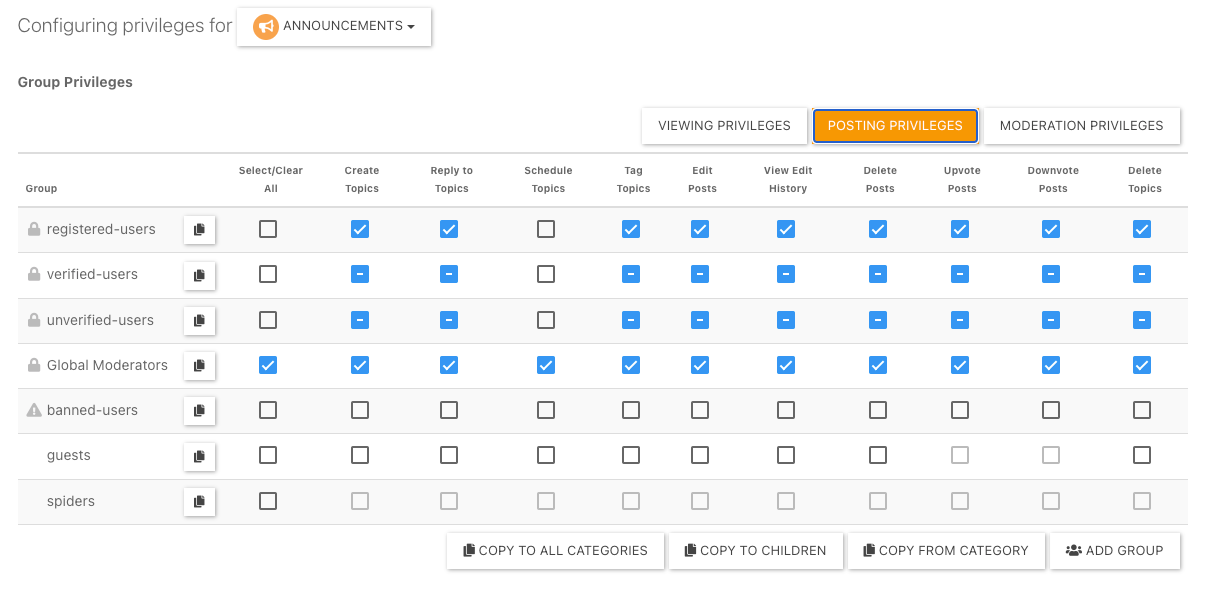The width and height of the screenshot is (1218, 598).
Task: Click copy icon for verified-users row
Action: [x=199, y=275]
